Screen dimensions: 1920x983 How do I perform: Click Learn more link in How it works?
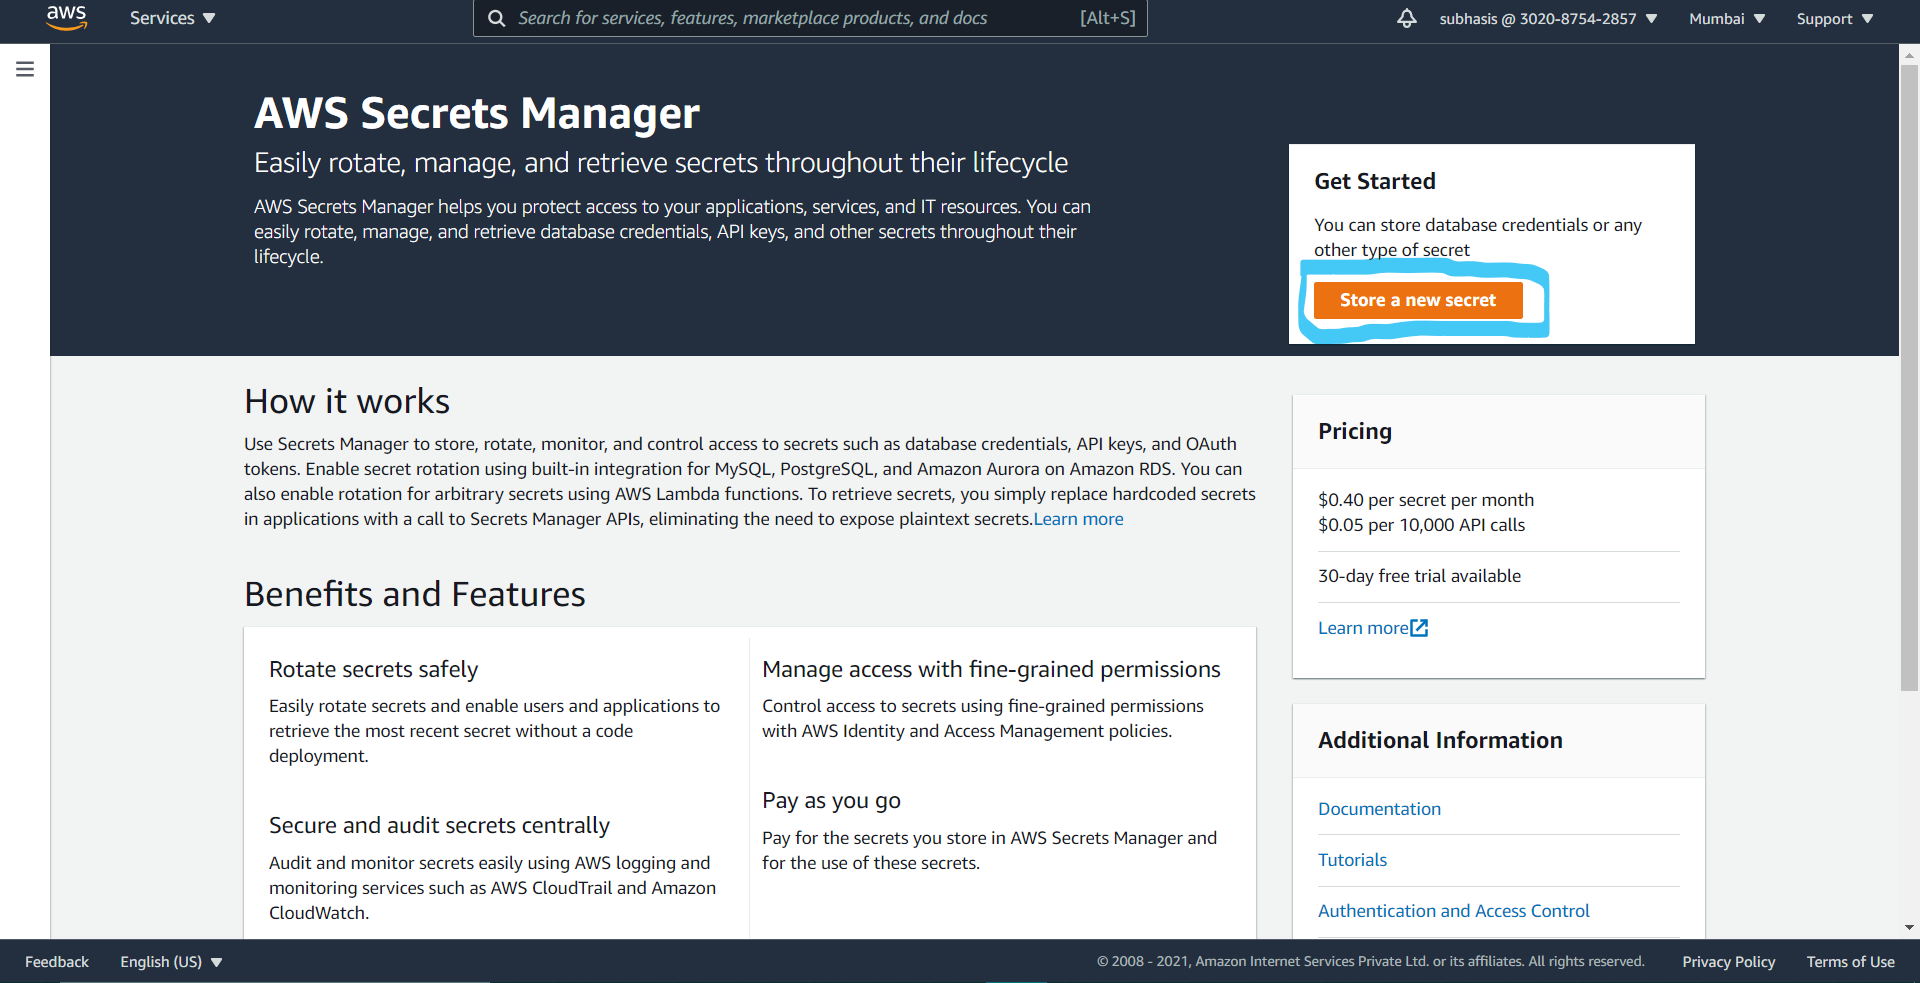[x=1079, y=519]
